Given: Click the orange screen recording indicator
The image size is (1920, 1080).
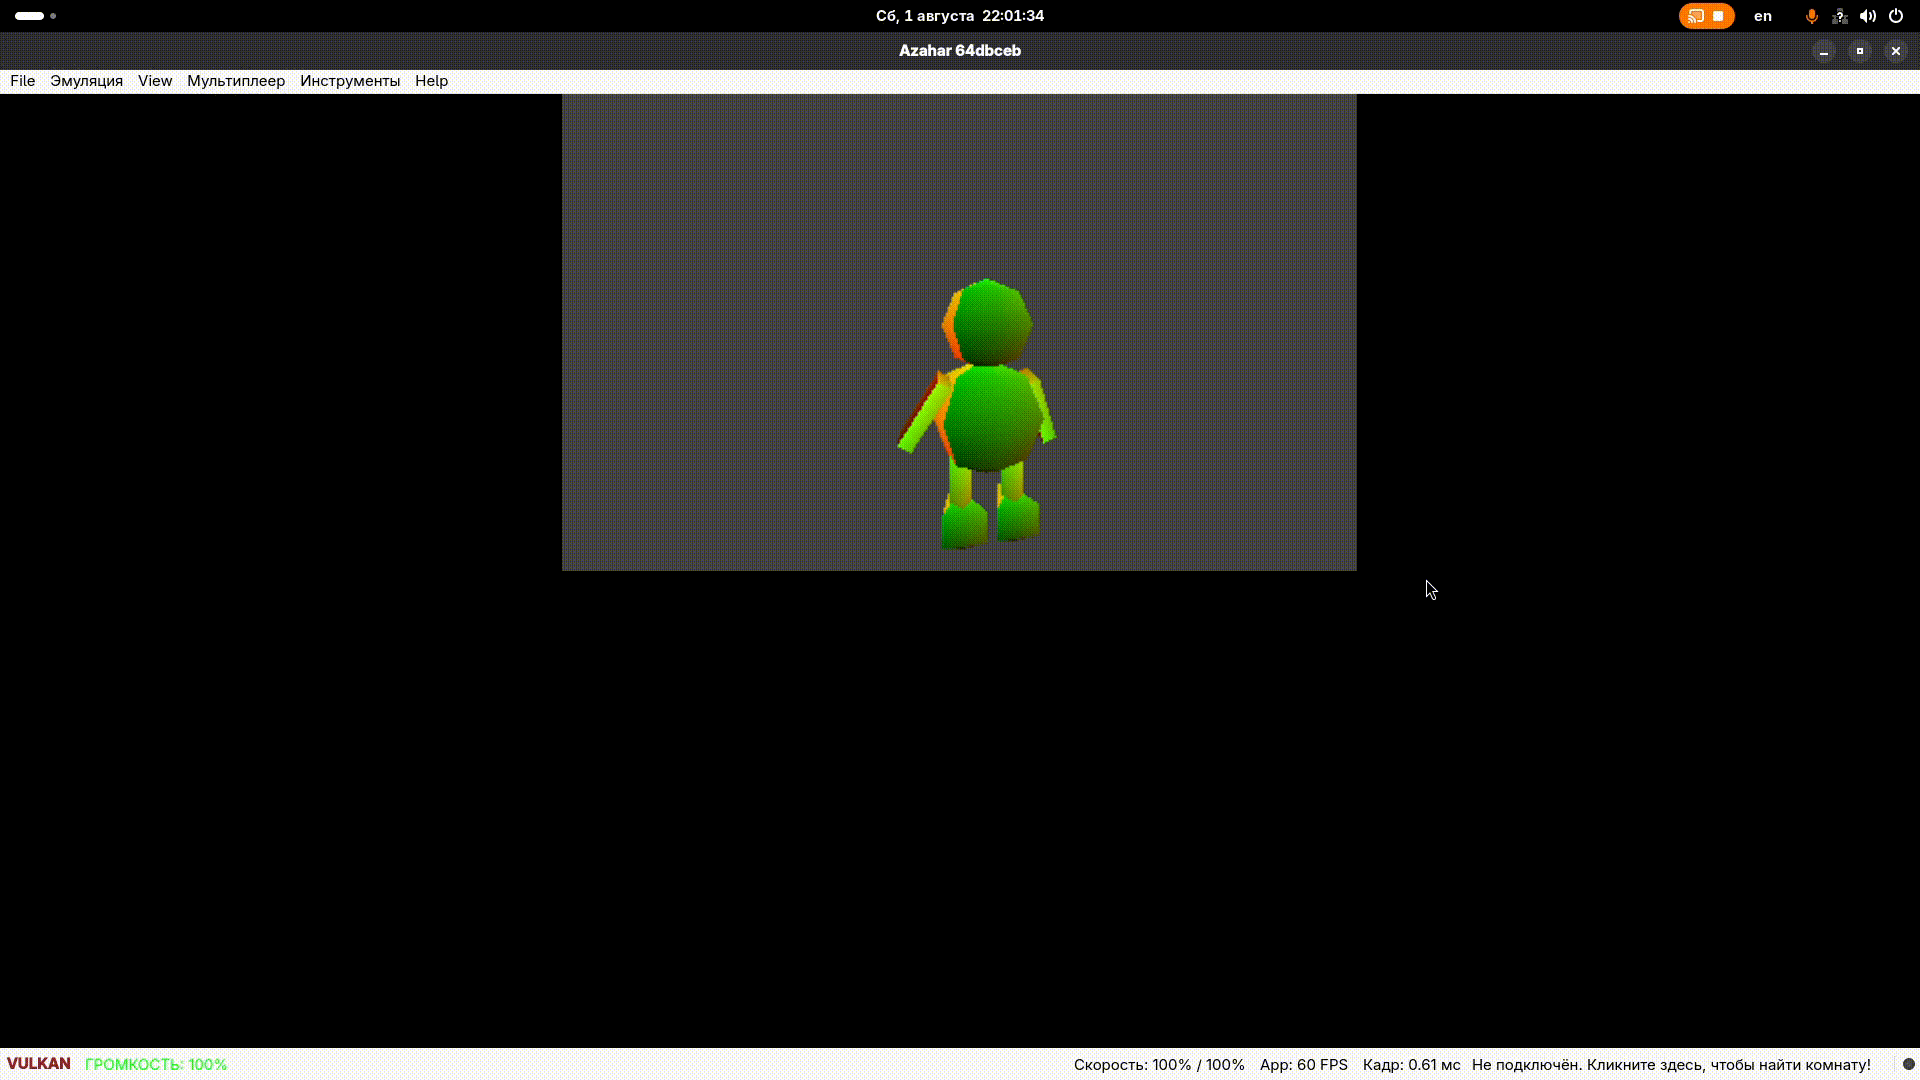Looking at the screenshot, I should point(1706,16).
